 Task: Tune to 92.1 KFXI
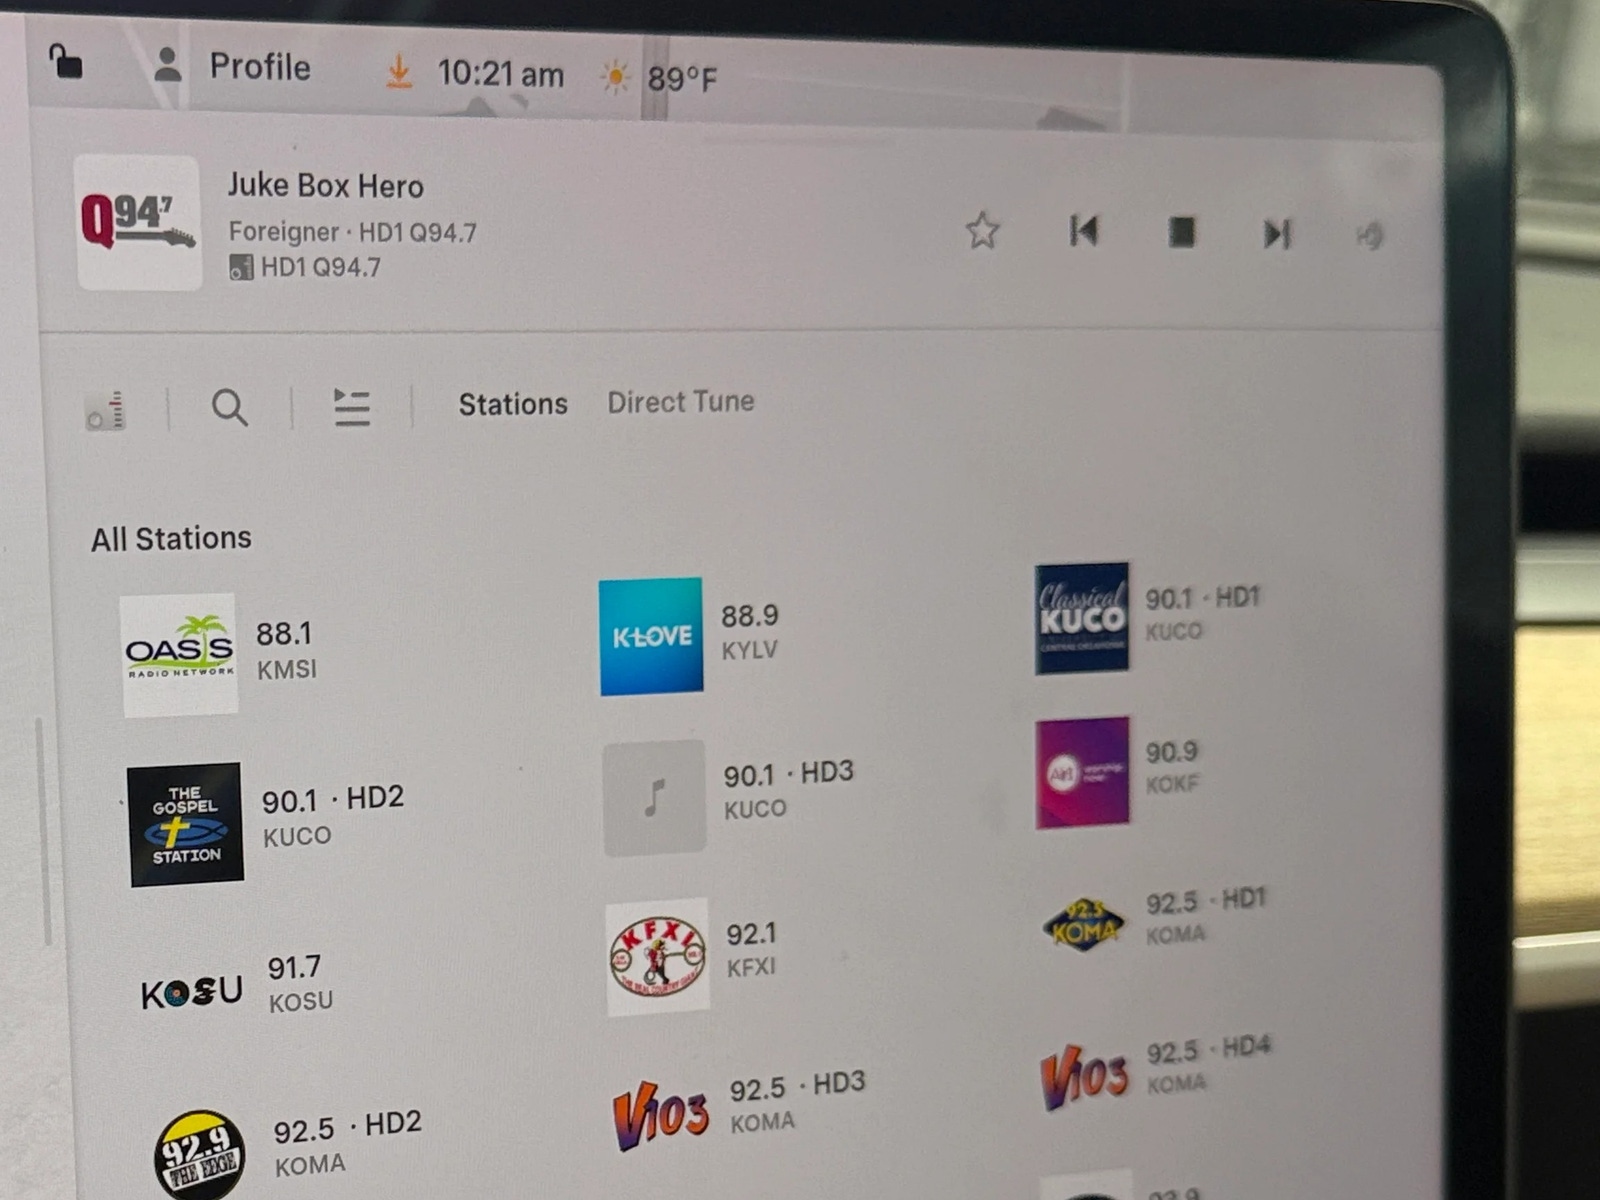[693, 955]
